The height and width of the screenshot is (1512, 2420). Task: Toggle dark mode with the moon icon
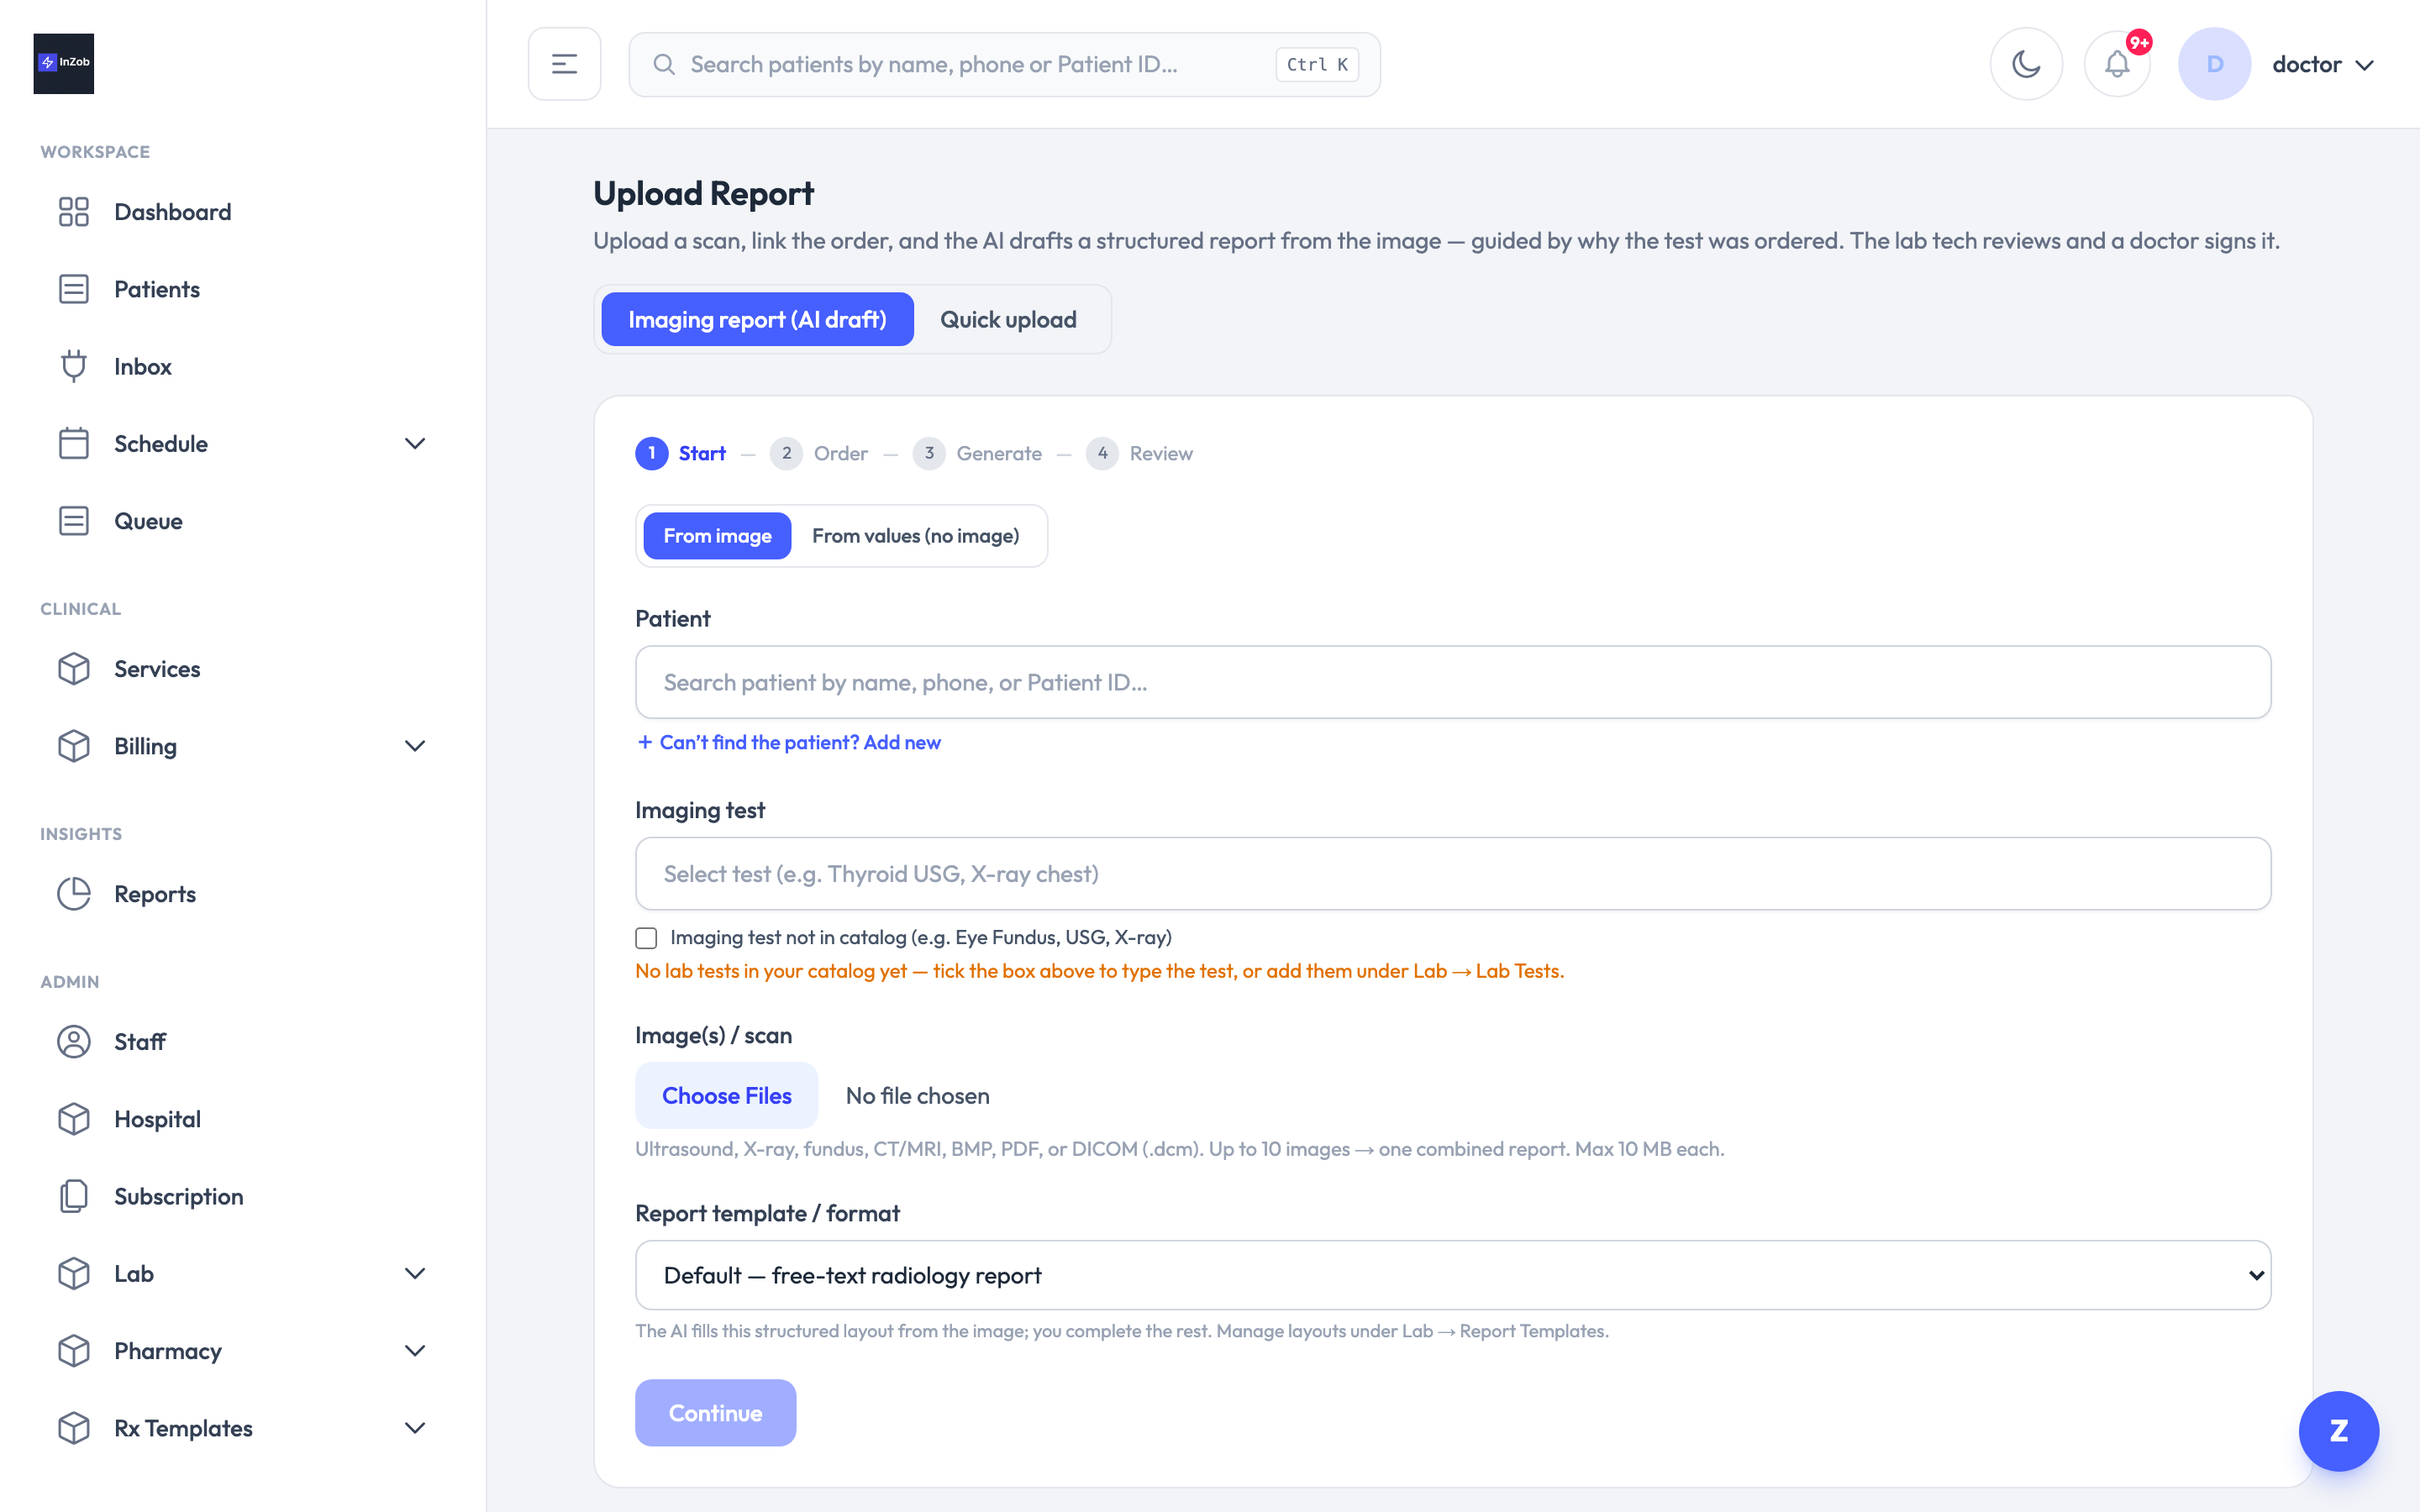pos(2026,64)
